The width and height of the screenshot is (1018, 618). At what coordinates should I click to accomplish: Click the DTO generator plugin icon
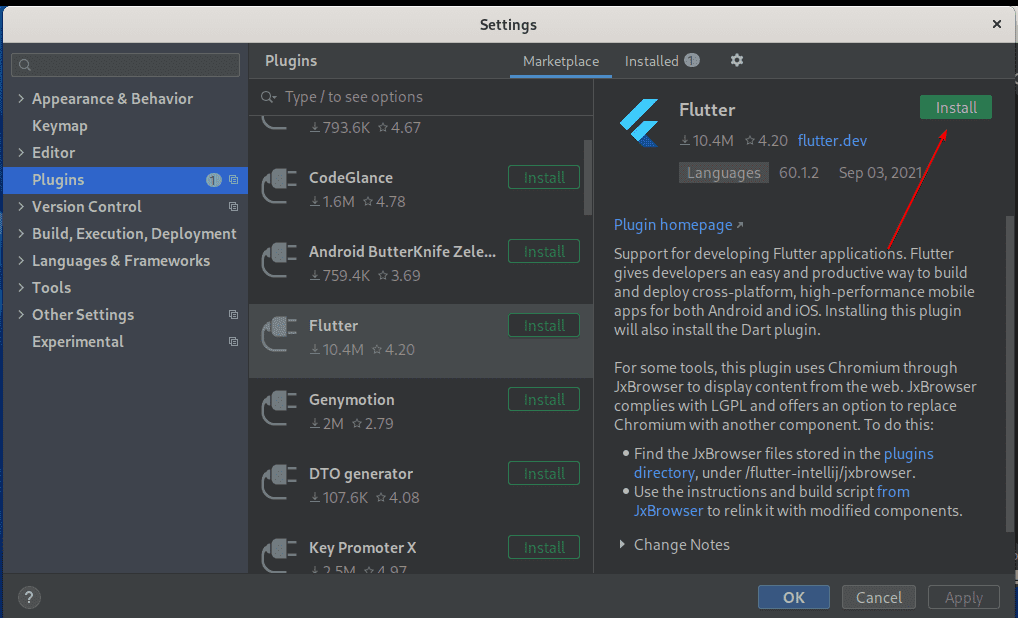tap(279, 484)
